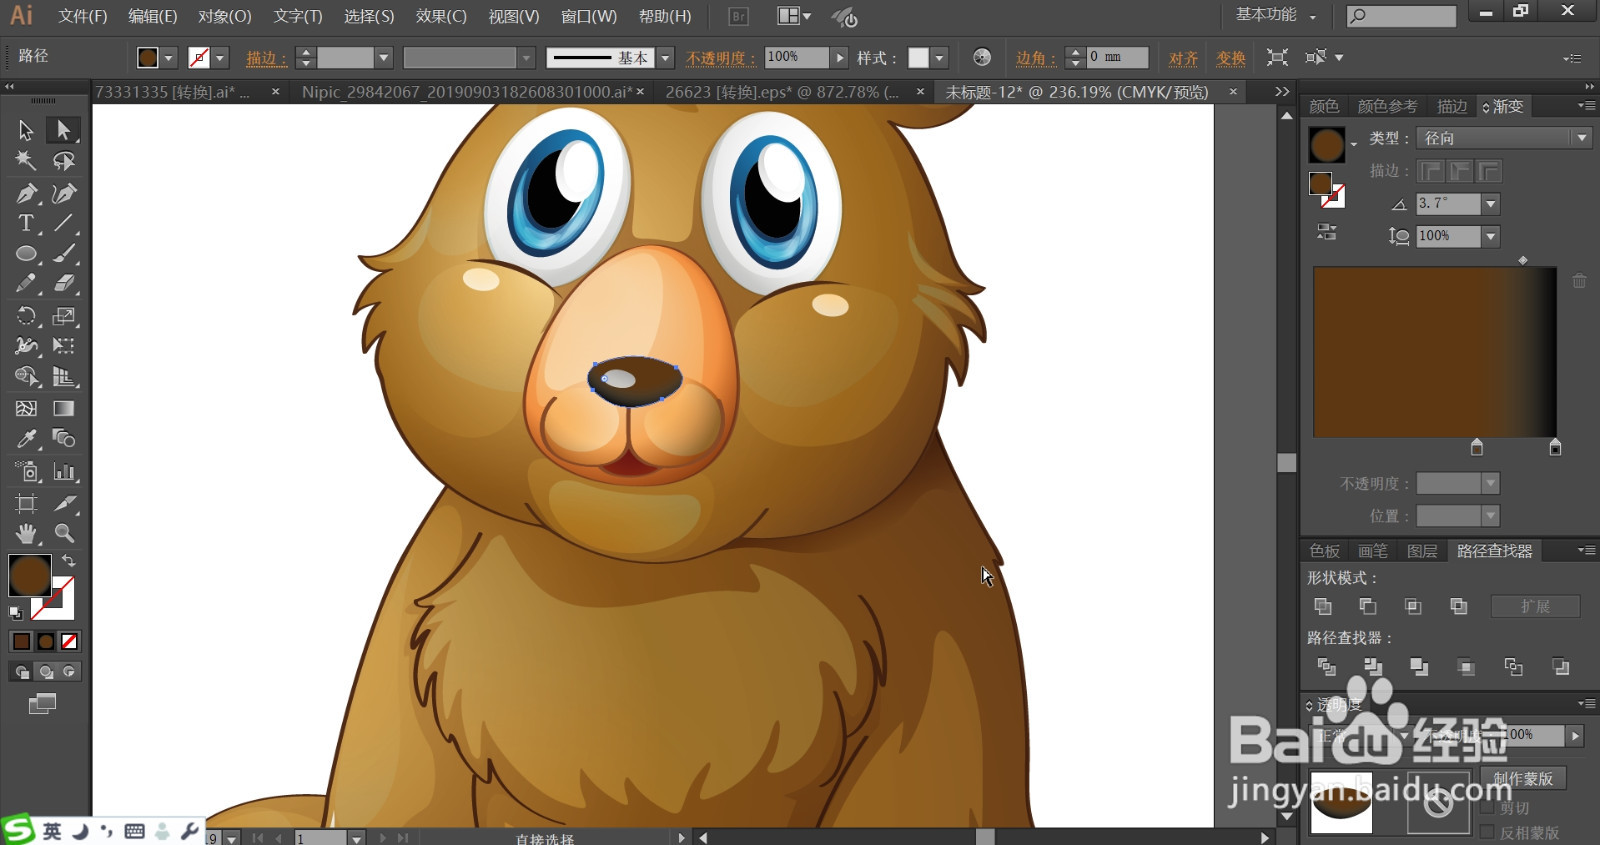Screen dimensions: 1600x845
Task: Select the Selection tool (black arrow)
Action: (26, 130)
